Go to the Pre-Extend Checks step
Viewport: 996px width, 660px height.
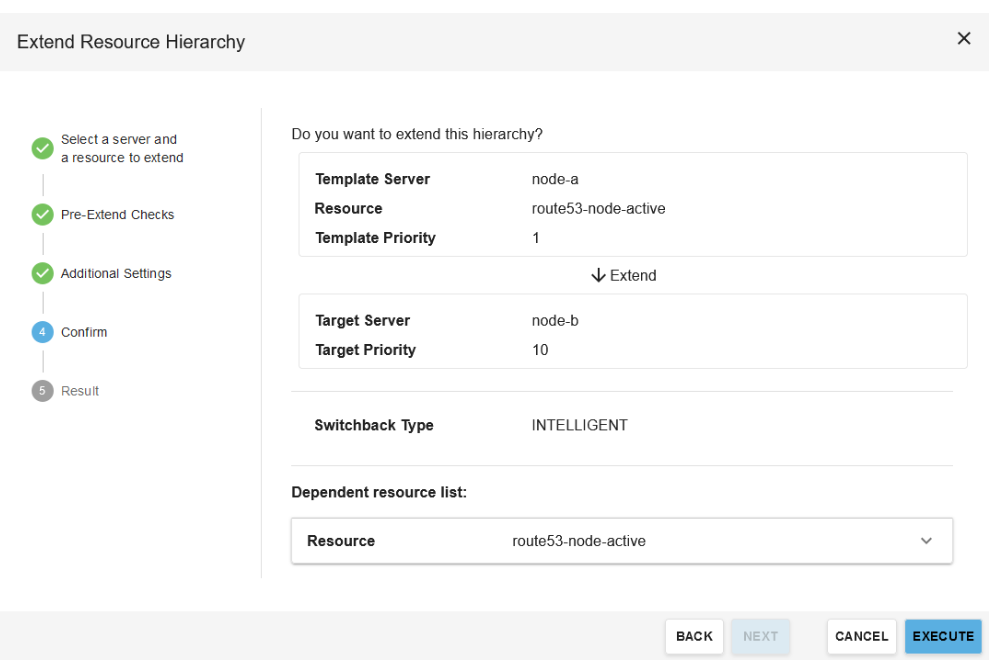click(x=117, y=215)
